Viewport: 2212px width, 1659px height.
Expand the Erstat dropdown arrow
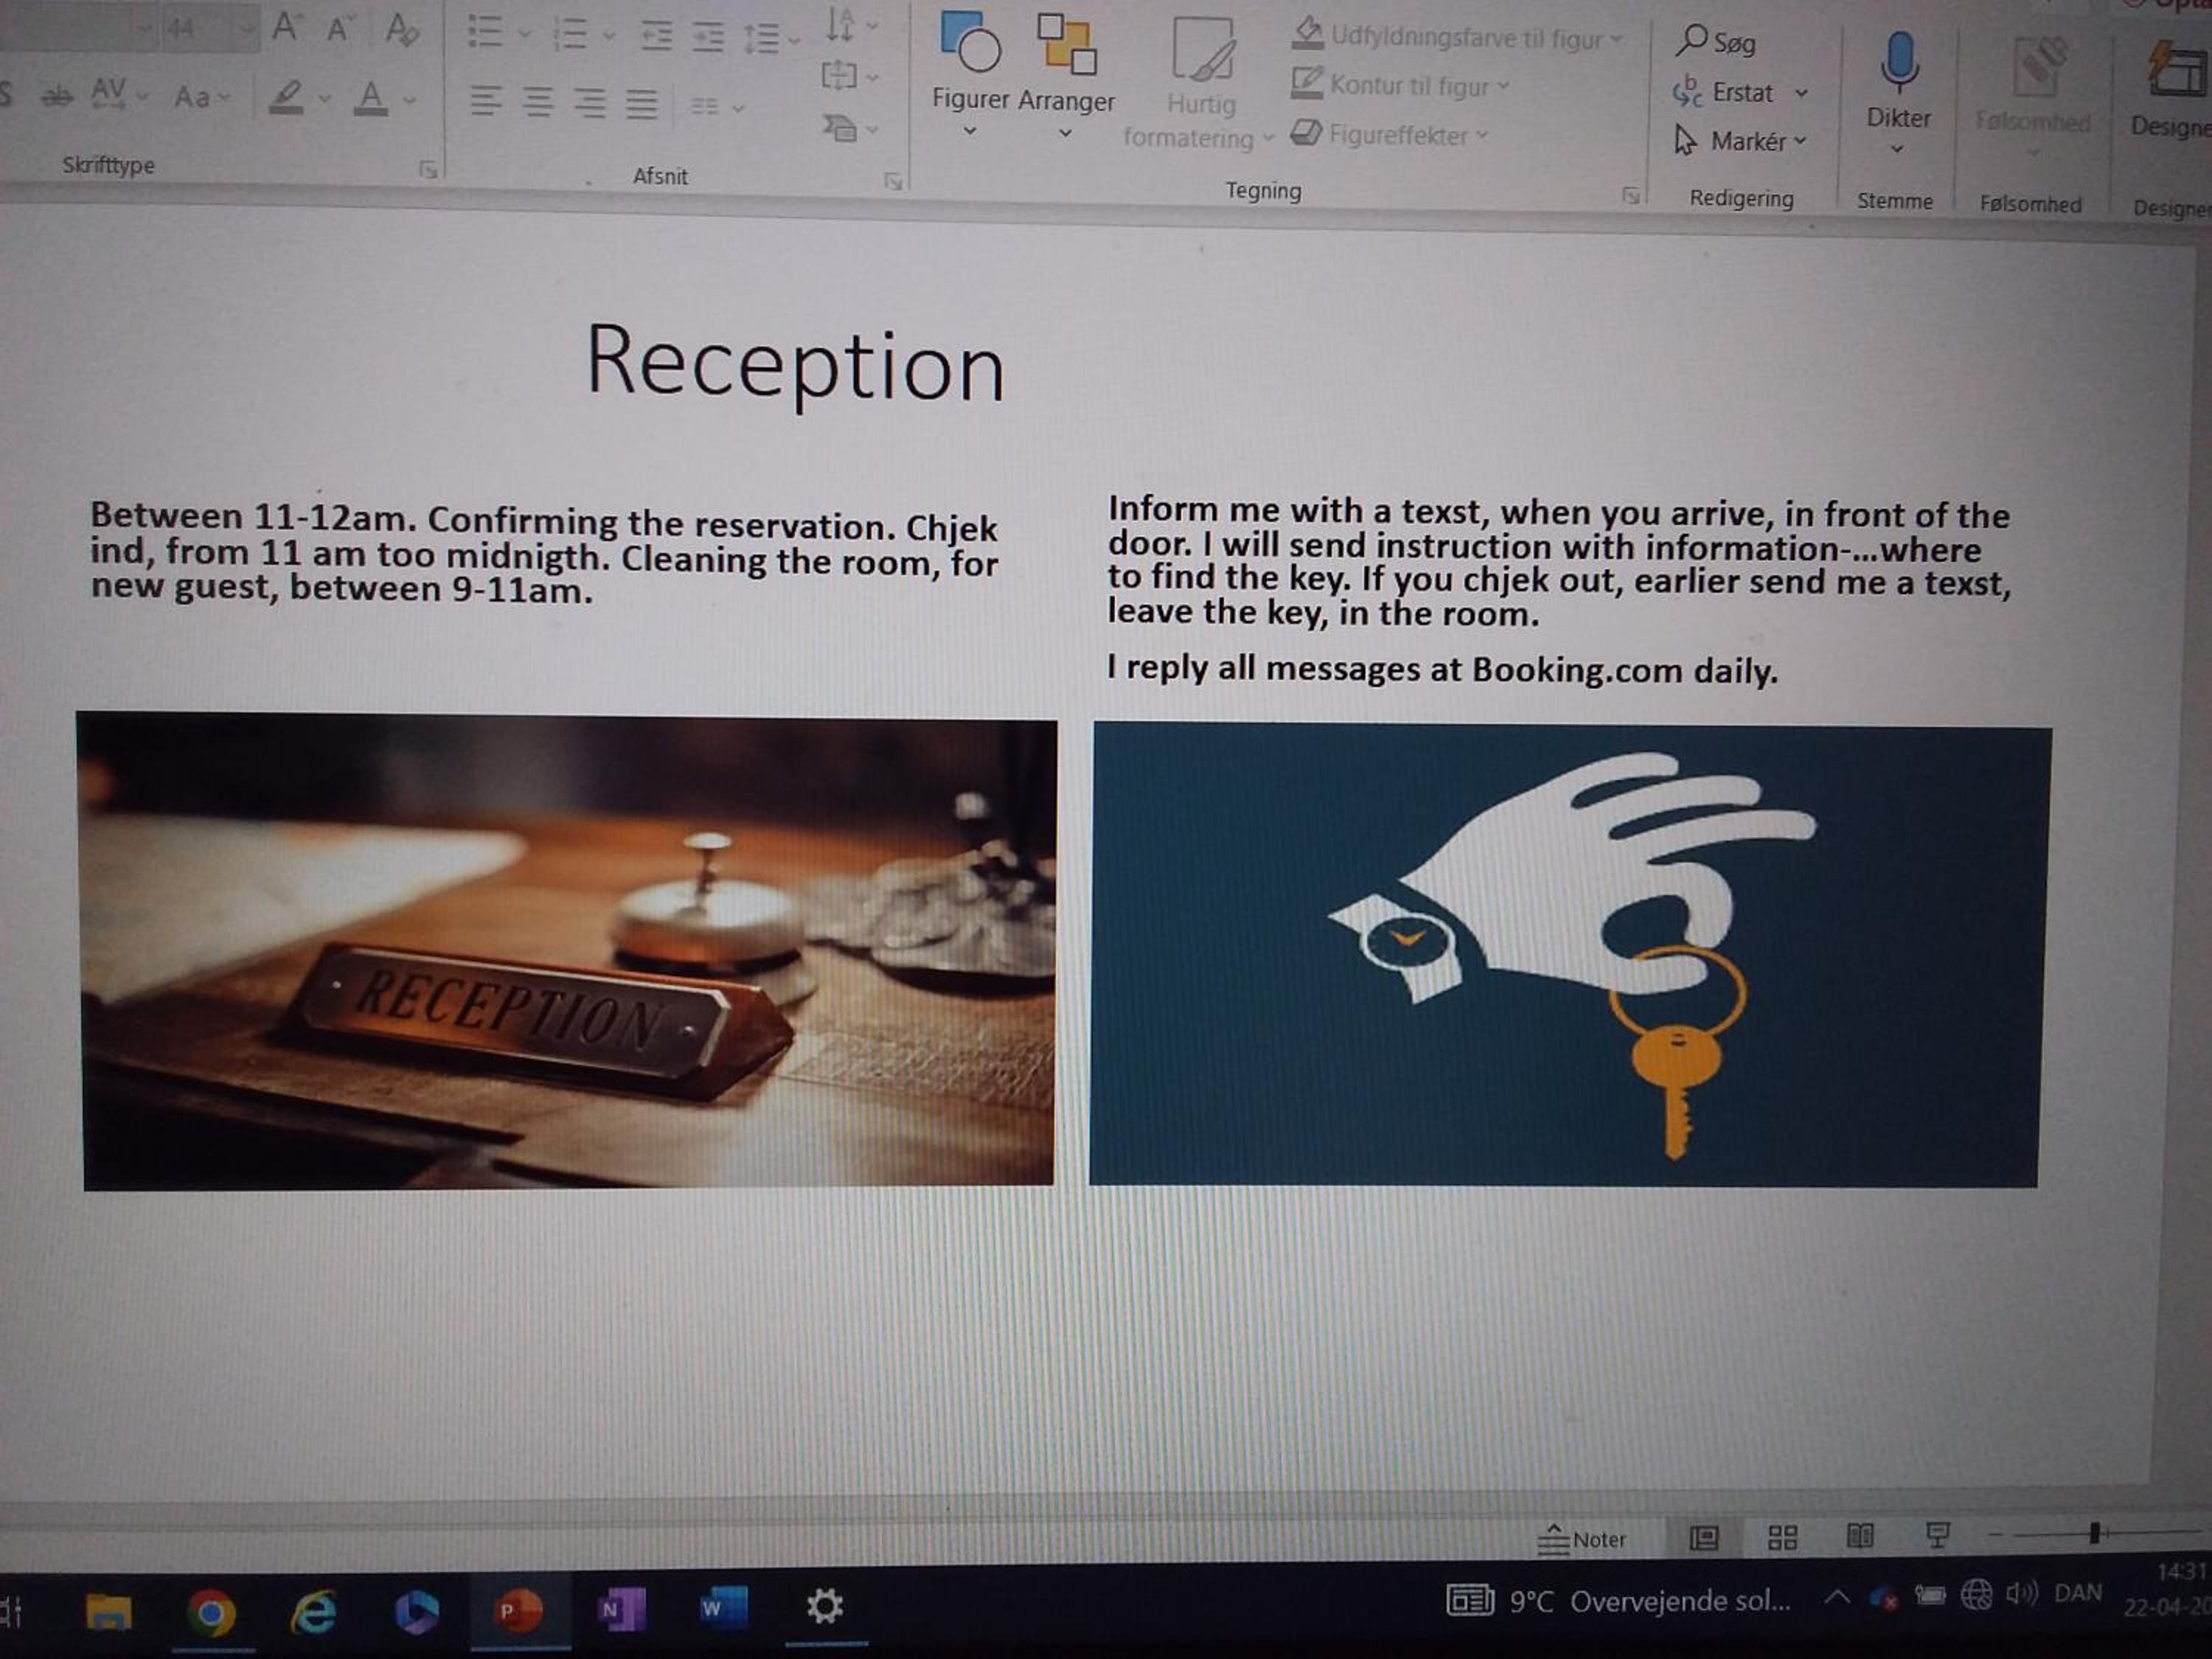1801,93
